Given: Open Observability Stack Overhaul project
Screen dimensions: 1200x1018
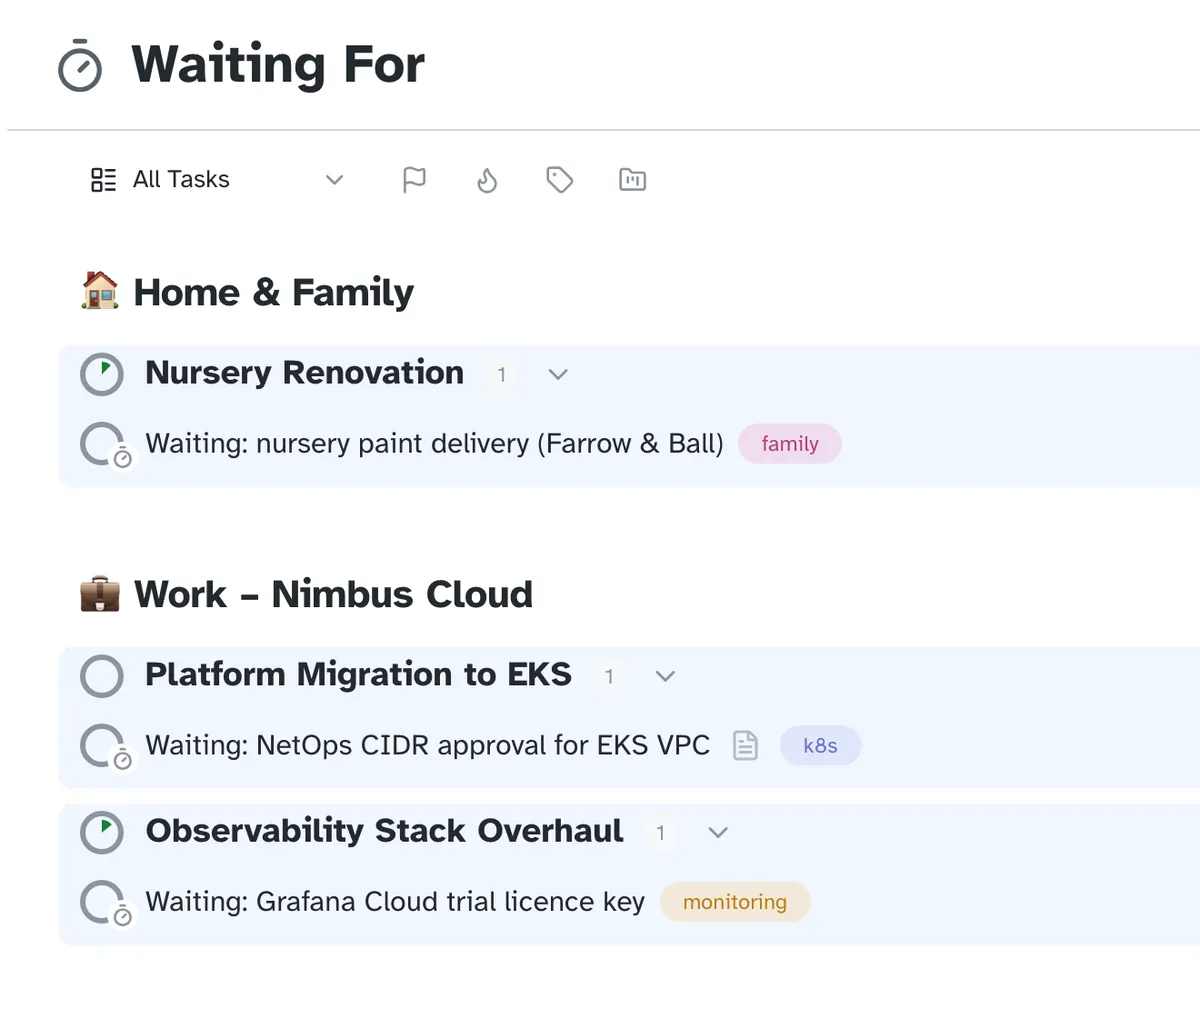Looking at the screenshot, I should pyautogui.click(x=384, y=831).
